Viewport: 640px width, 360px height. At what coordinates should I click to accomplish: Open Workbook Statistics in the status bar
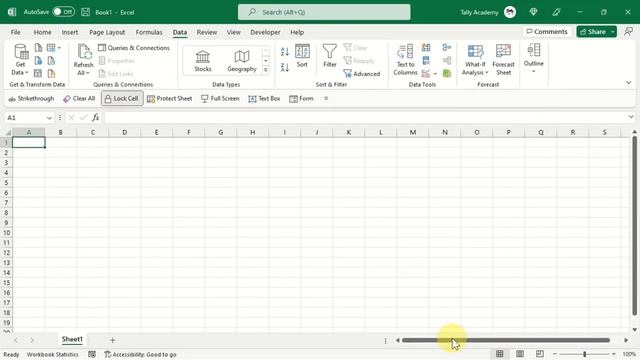pyautogui.click(x=52, y=354)
